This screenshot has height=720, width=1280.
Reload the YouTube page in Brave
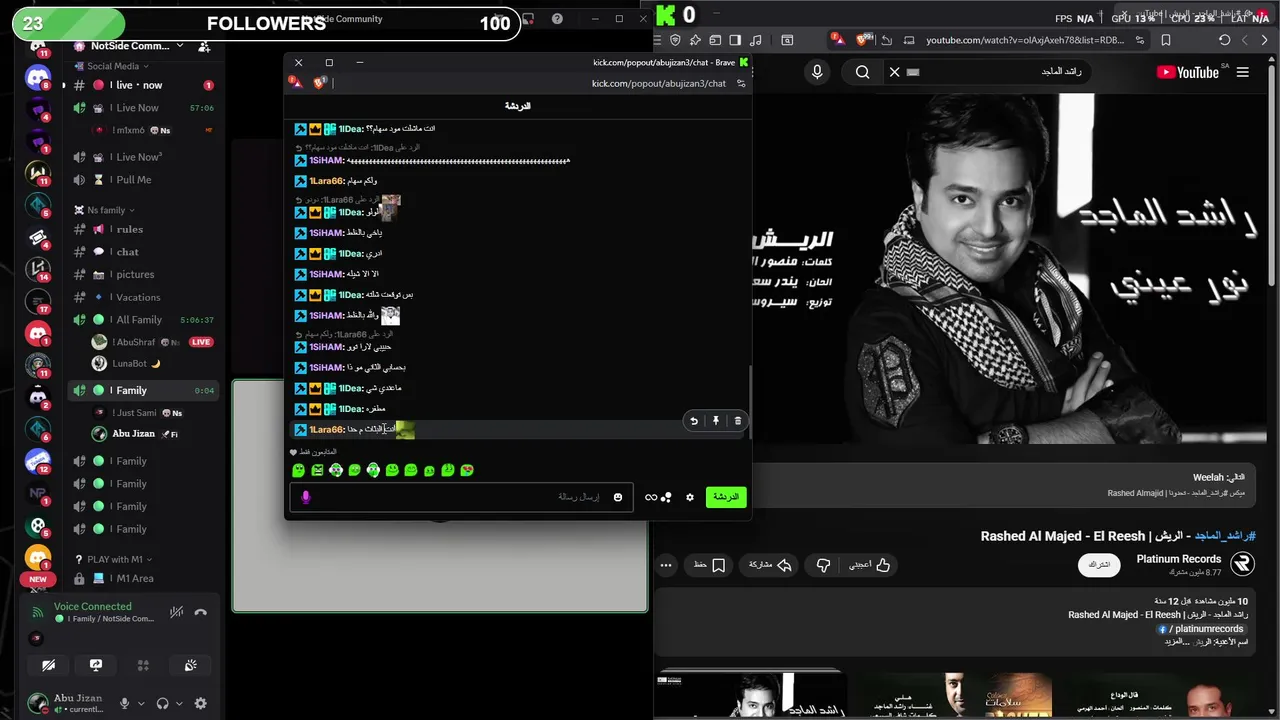pos(1224,40)
